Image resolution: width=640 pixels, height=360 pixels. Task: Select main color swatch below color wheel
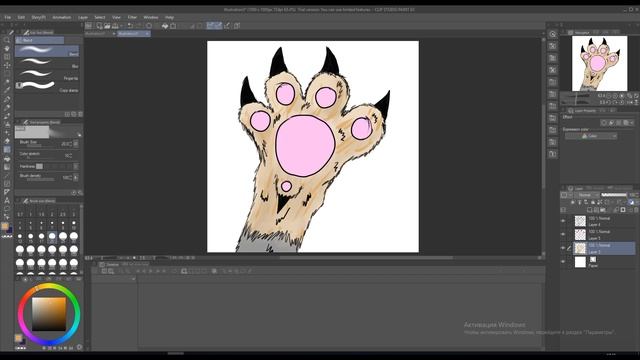click(x=18, y=338)
